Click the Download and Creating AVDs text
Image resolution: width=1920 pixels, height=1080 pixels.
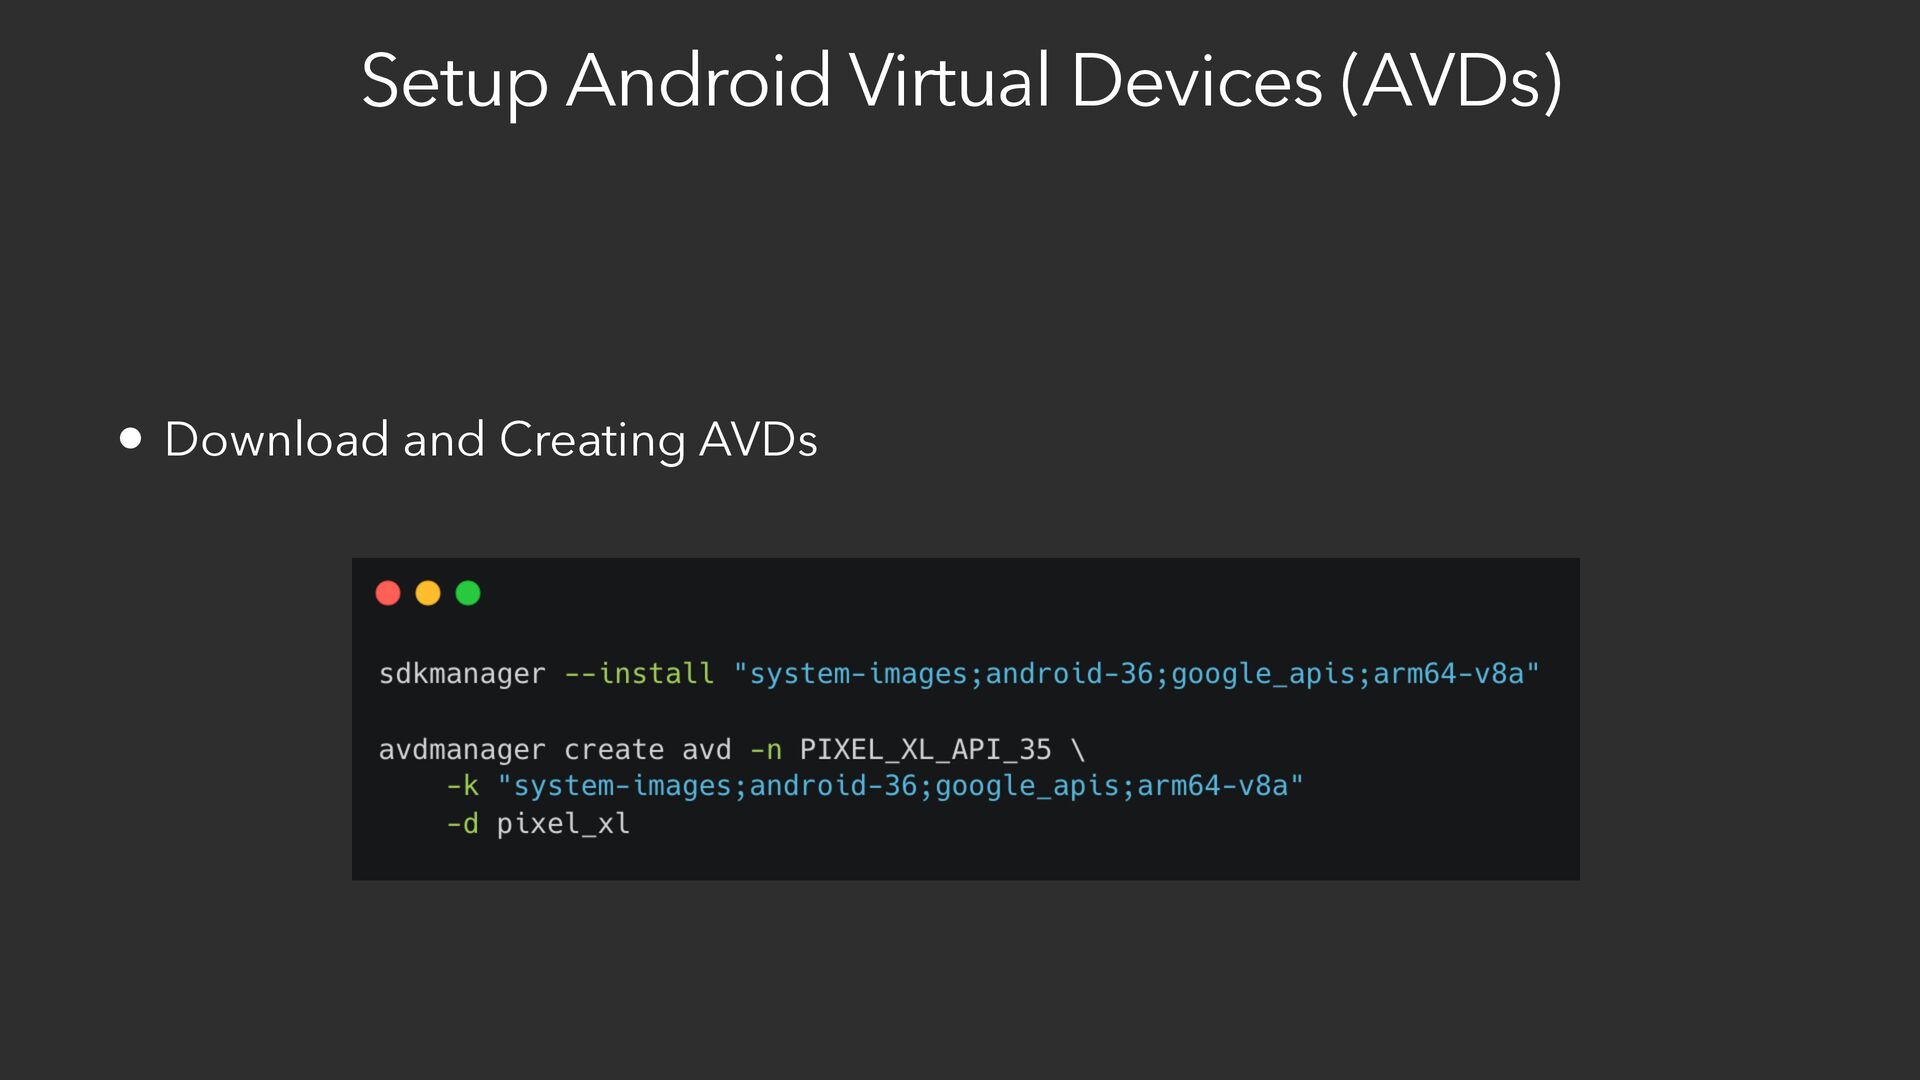click(x=490, y=440)
